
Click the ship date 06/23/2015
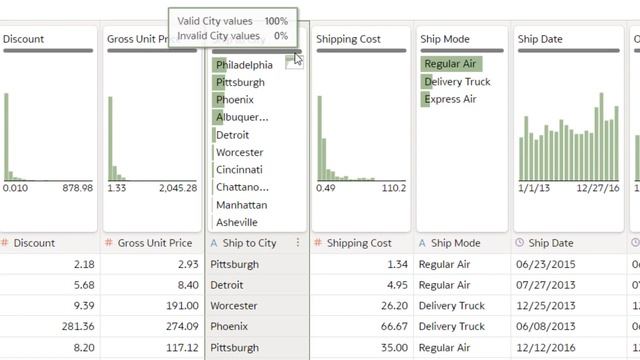pyautogui.click(x=546, y=264)
